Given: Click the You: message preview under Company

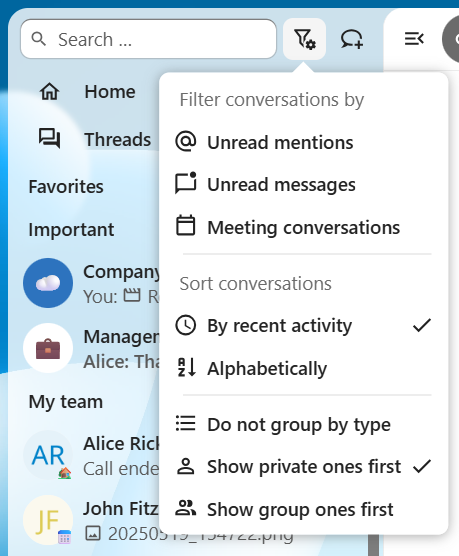Looking at the screenshot, I should 121,297.
